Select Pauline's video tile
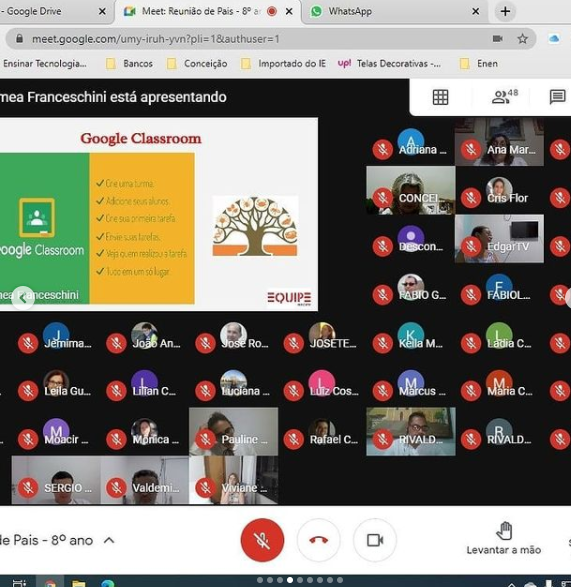Viewport: 571px width, 587px height. tap(234, 432)
